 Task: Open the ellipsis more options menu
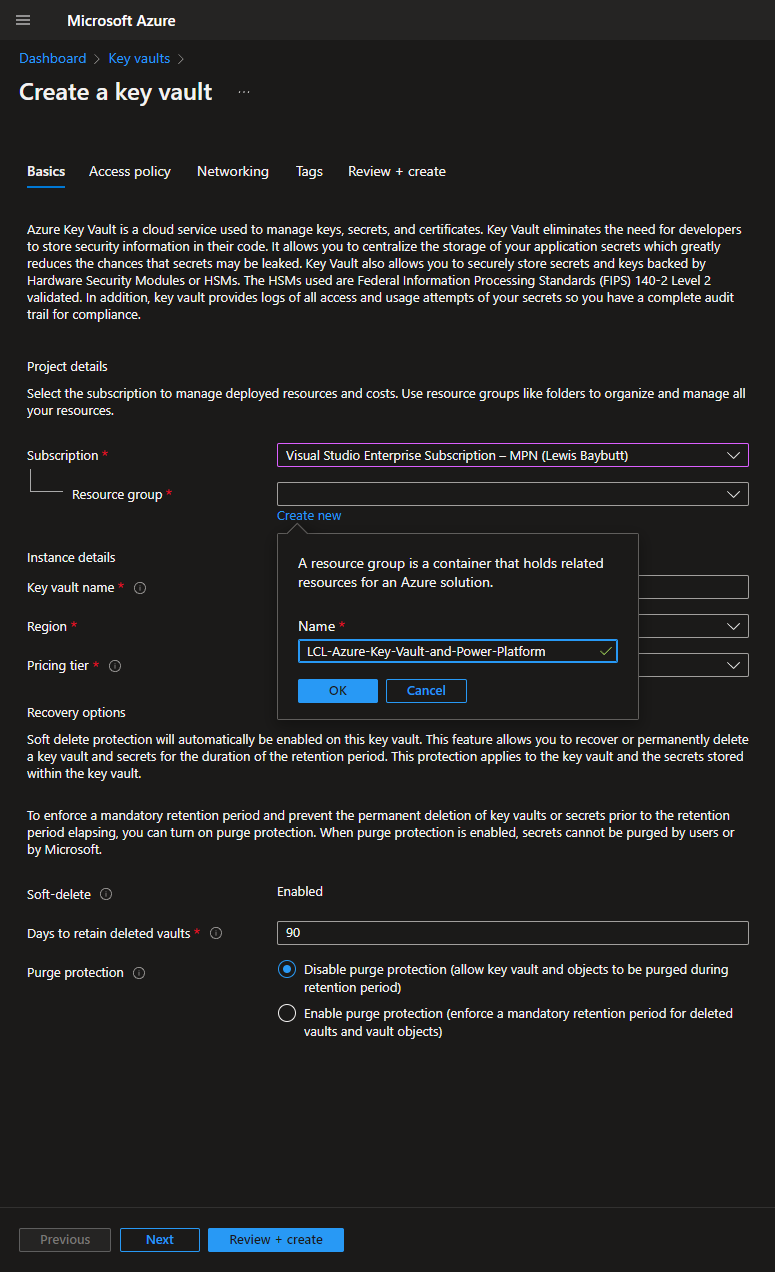coord(244,92)
